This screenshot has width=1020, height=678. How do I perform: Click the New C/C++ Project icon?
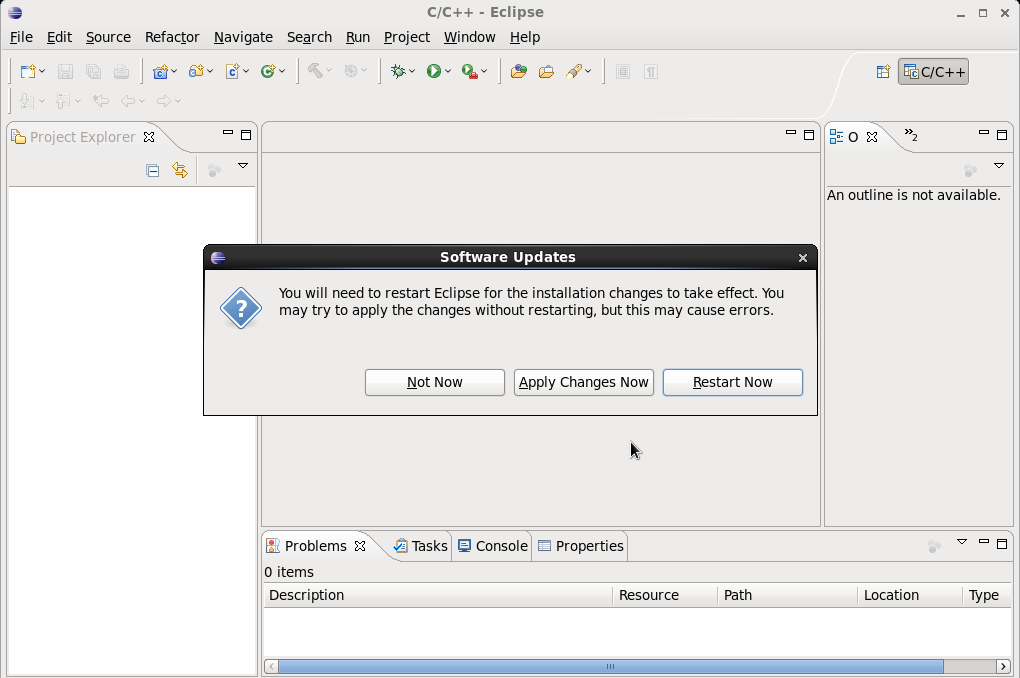(x=159, y=71)
